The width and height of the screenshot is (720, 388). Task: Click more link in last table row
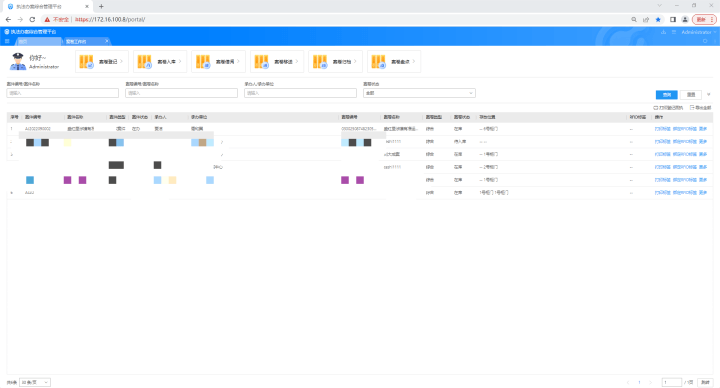coord(703,193)
